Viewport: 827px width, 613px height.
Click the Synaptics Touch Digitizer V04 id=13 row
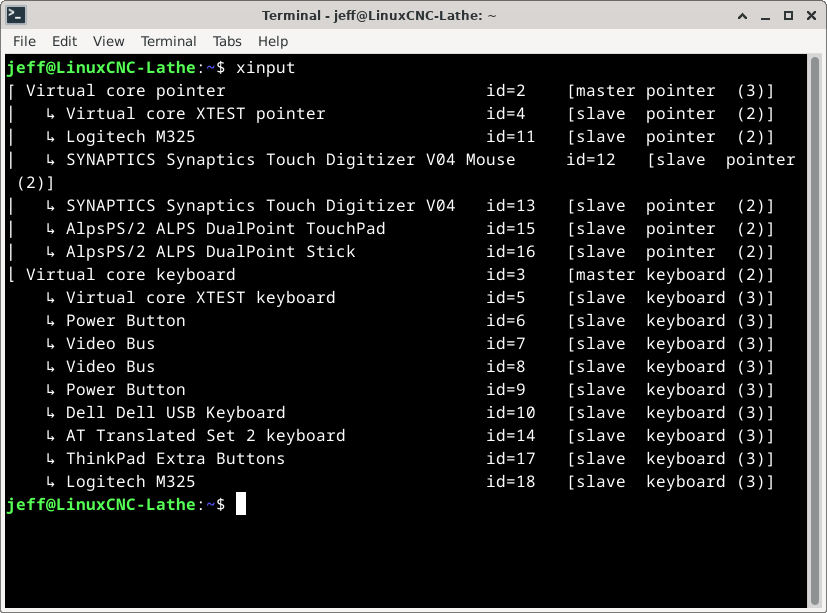point(391,206)
